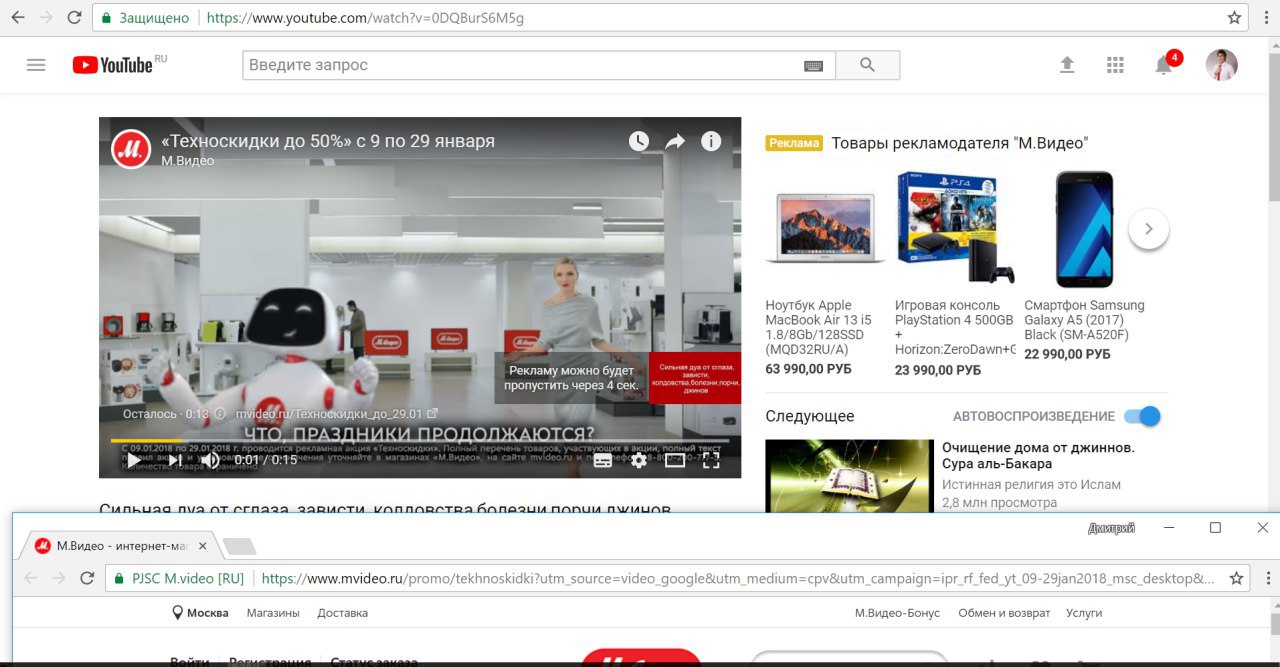Click the YouTube search magnifier button
The width and height of the screenshot is (1280, 667).
867,65
